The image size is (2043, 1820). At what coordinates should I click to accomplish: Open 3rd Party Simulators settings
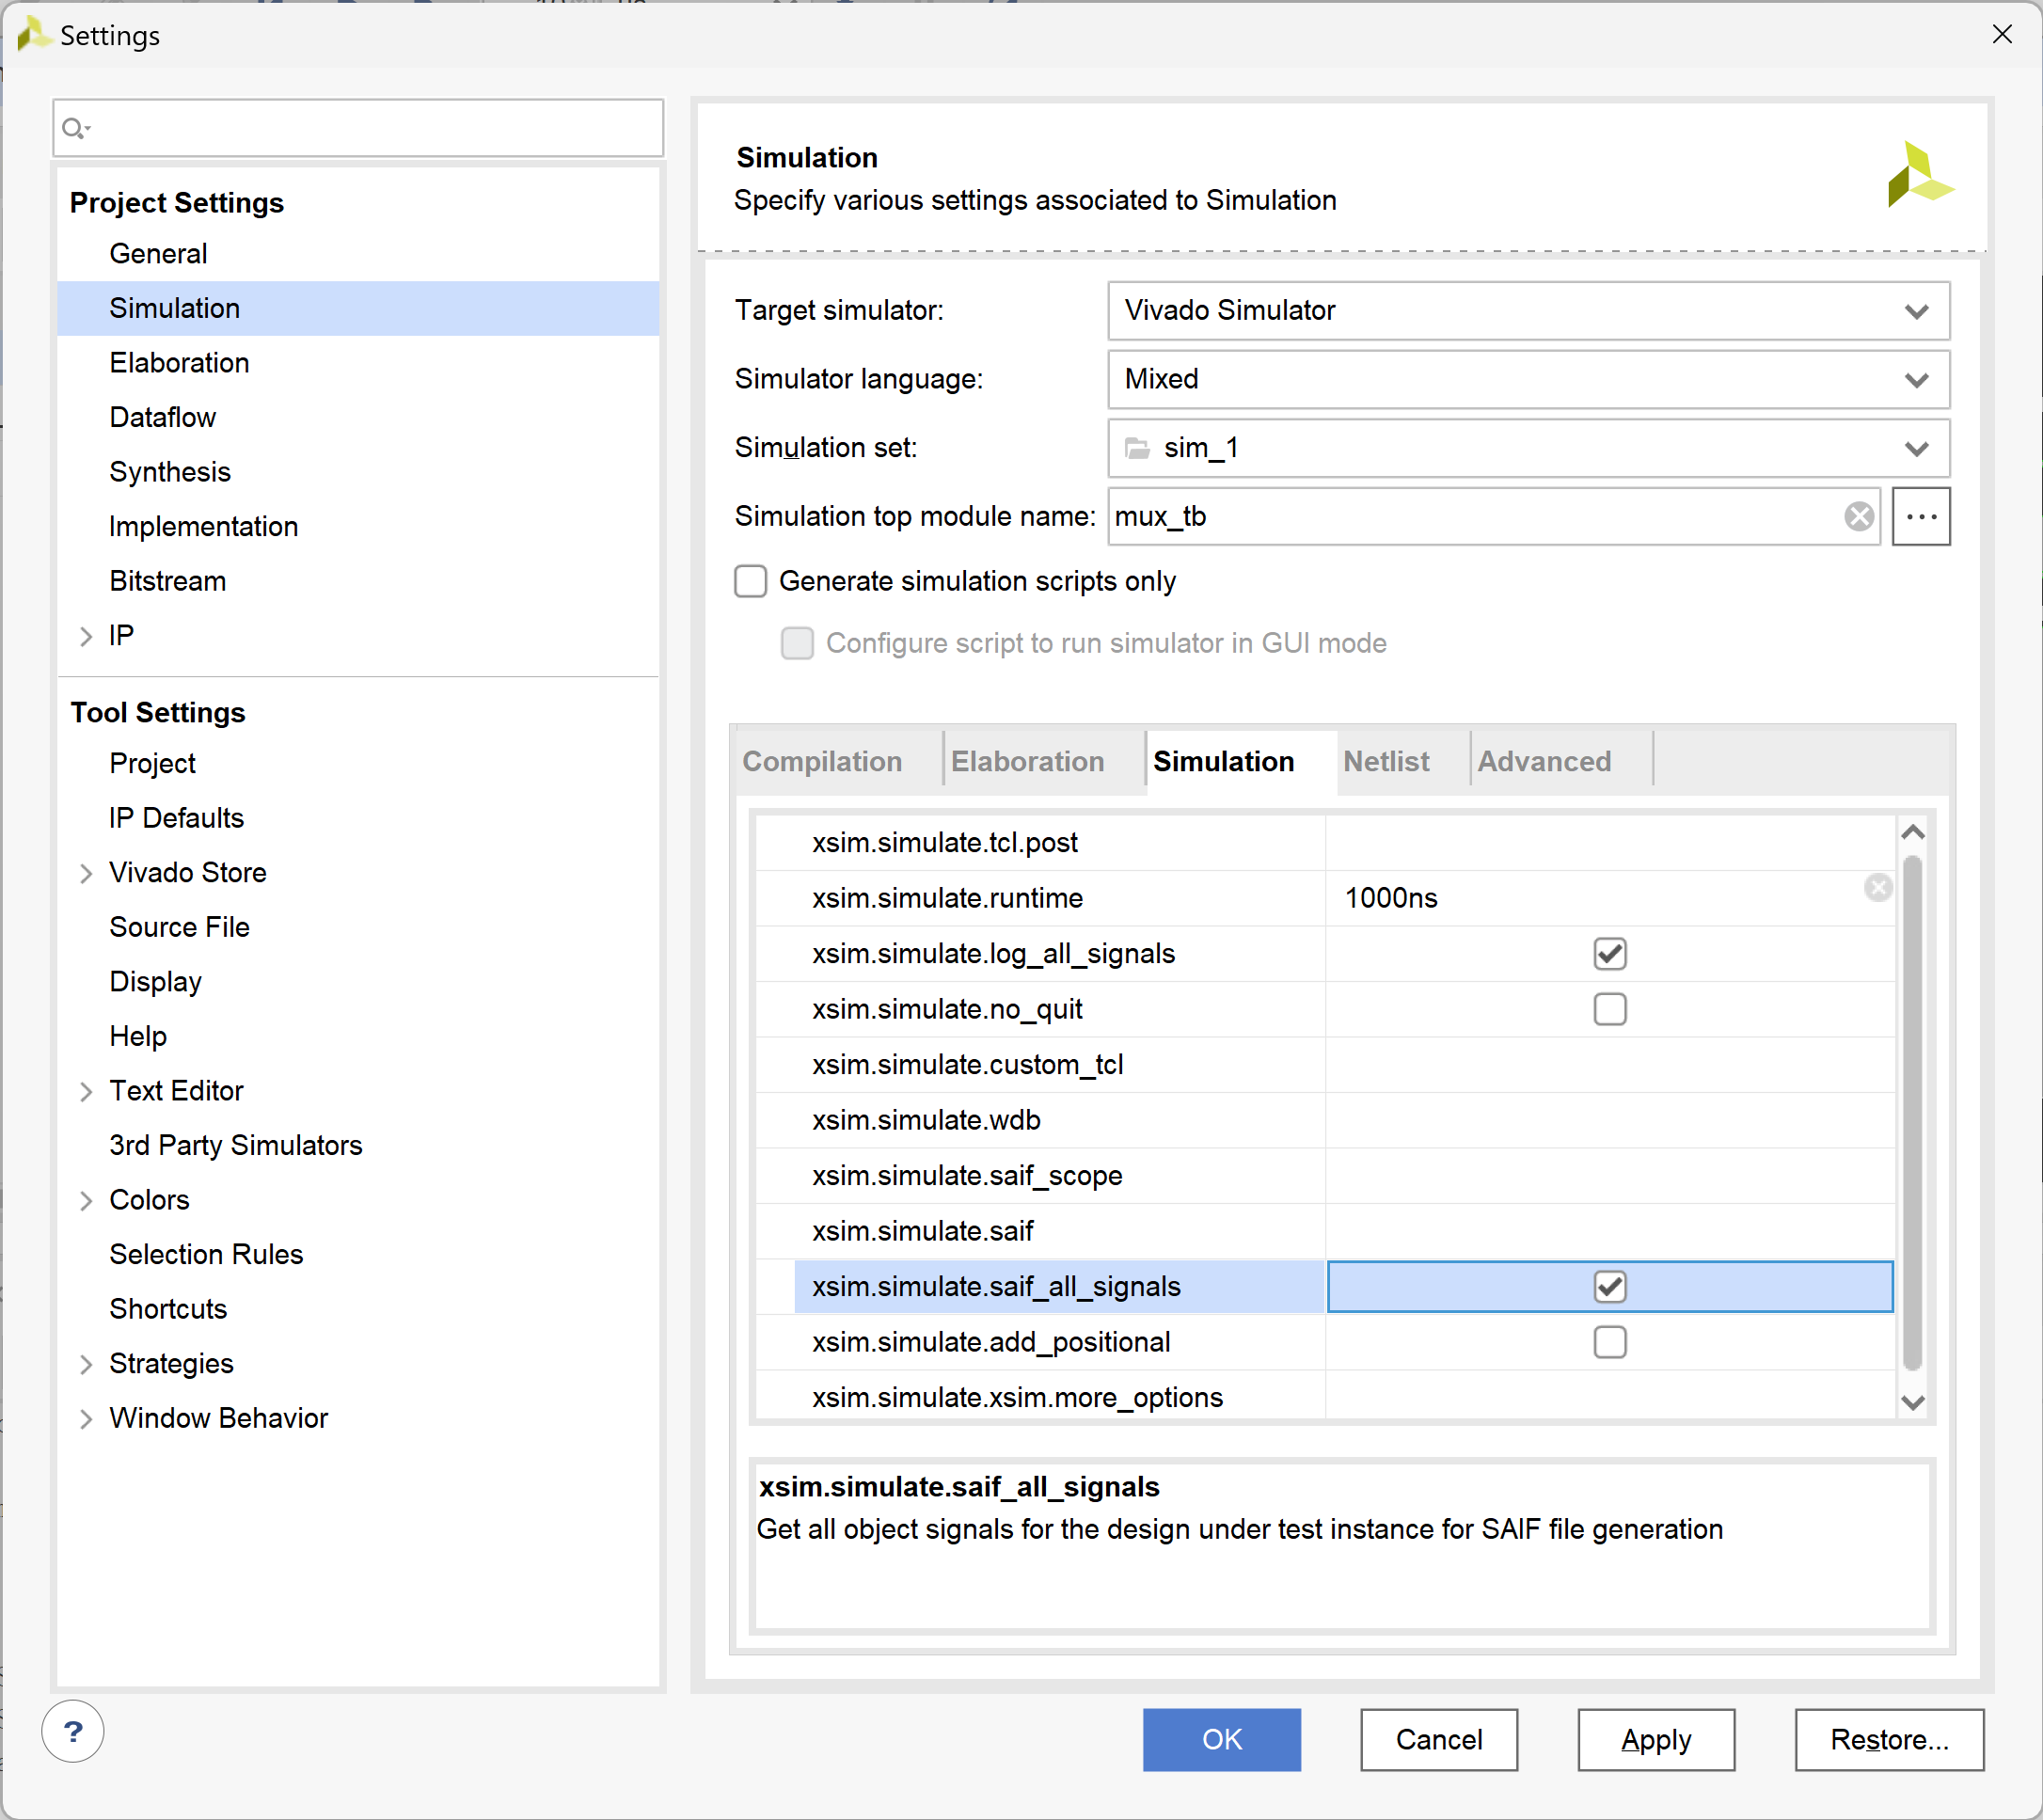point(358,1145)
